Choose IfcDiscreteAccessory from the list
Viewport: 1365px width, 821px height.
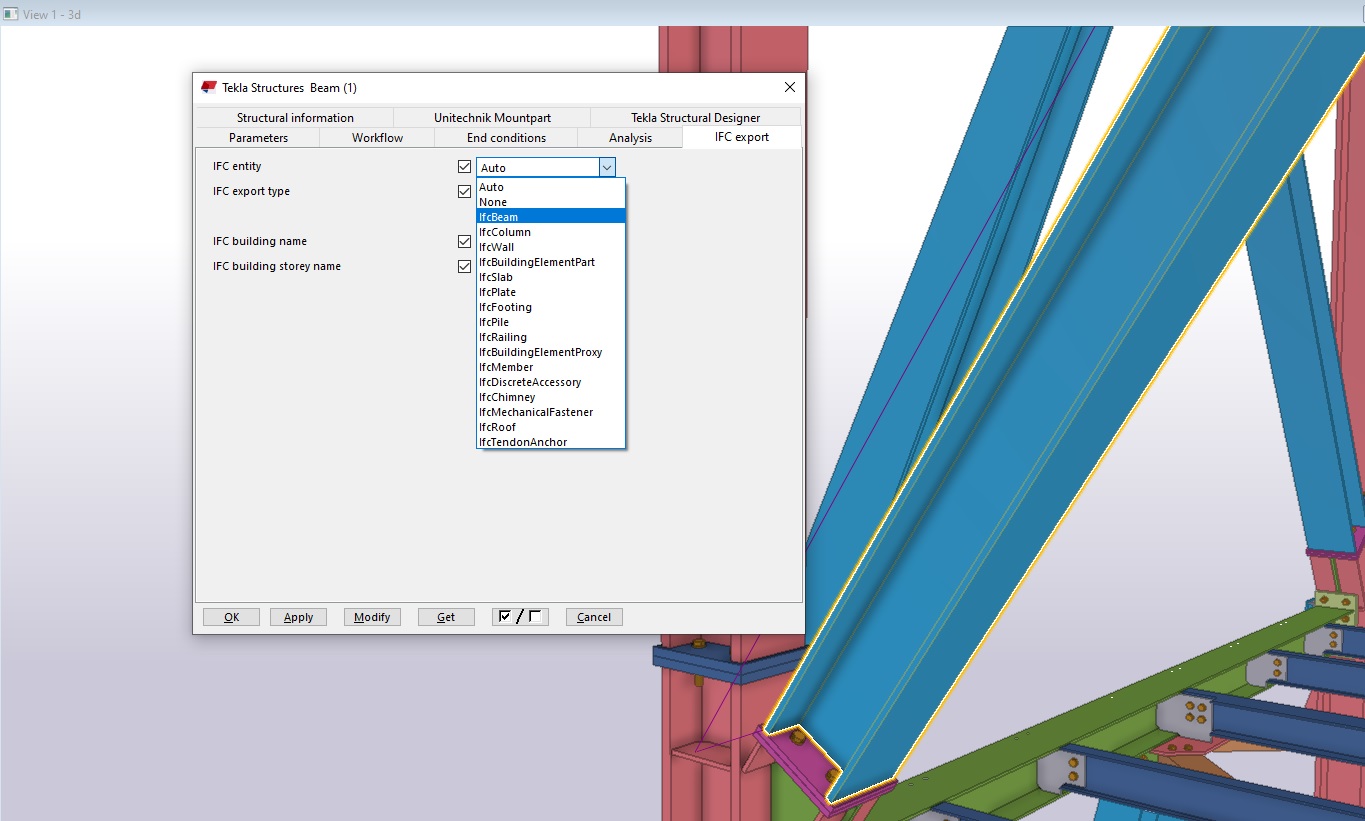551,382
